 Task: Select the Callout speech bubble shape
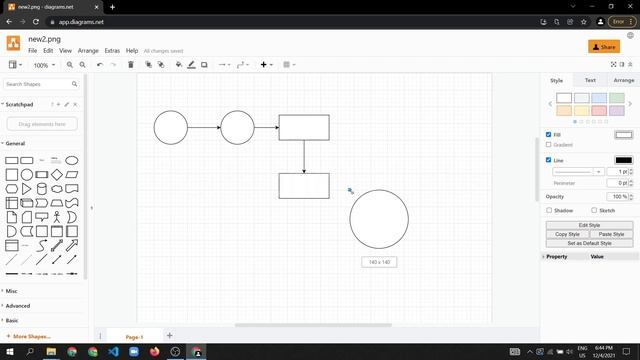42,217
